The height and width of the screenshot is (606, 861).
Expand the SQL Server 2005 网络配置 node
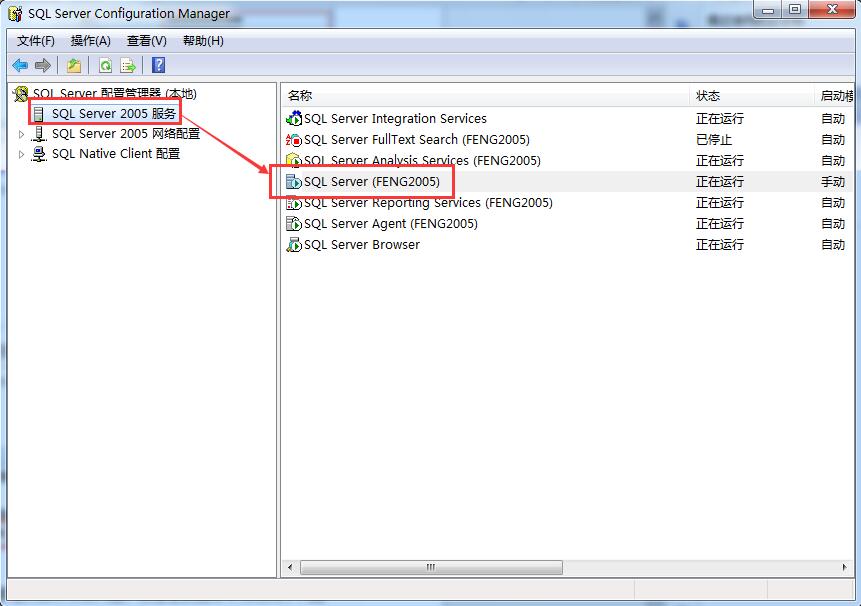pos(21,134)
